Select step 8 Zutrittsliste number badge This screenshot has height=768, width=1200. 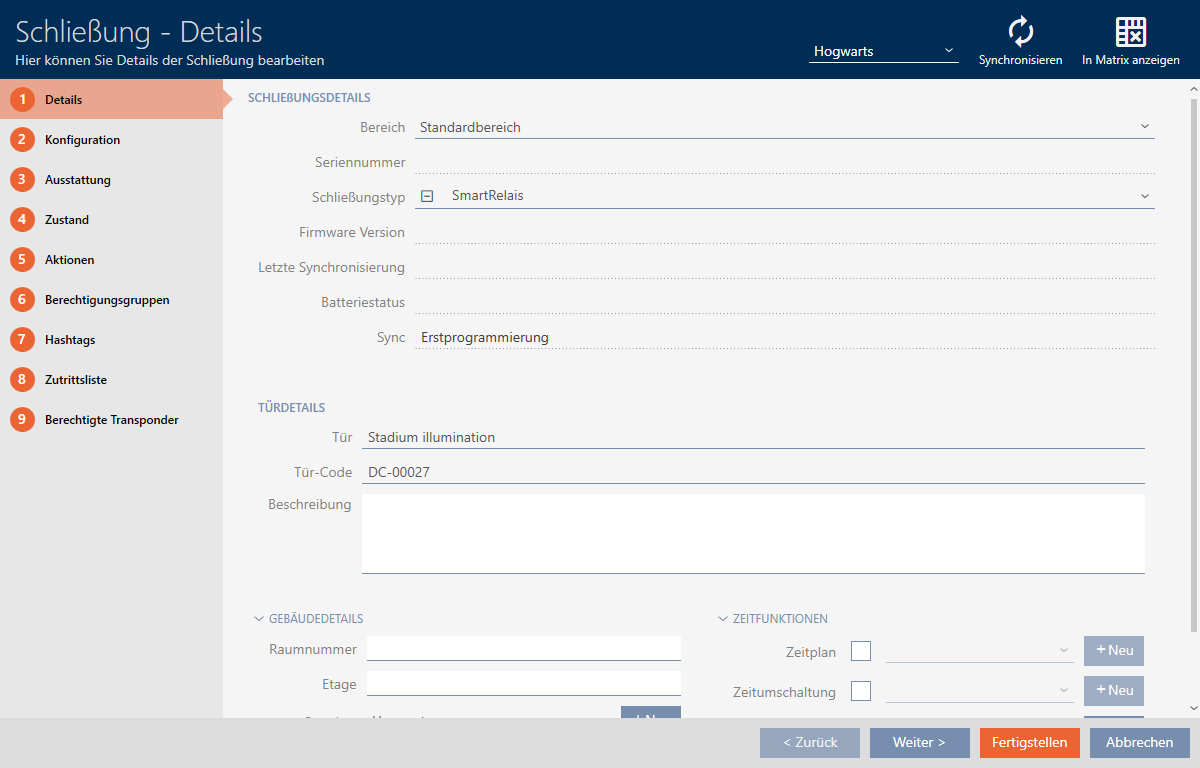tap(22, 380)
